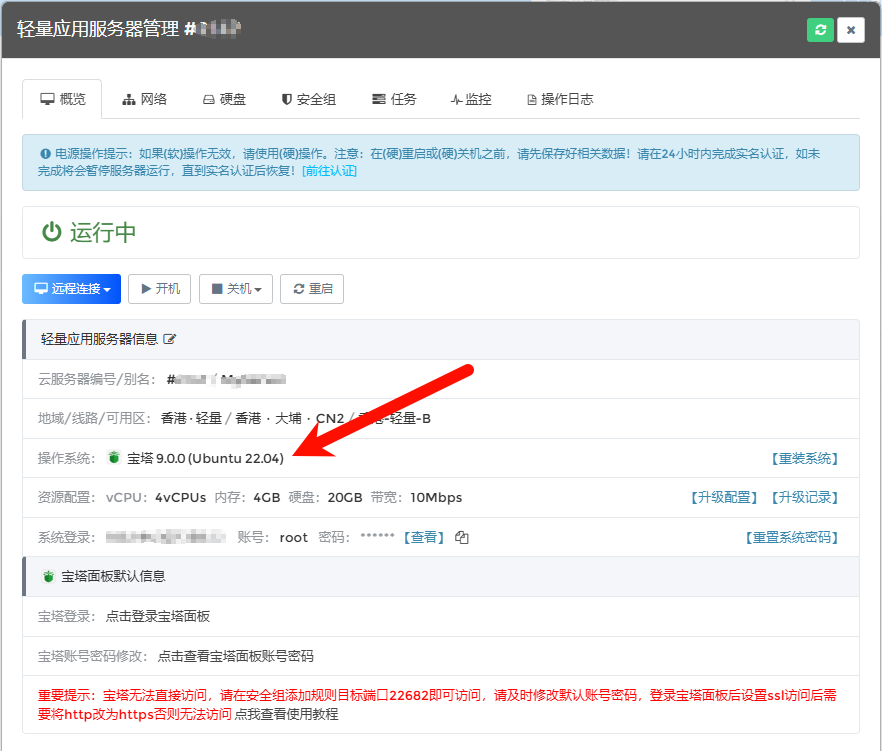Click 查看 to reveal the password
Image resolution: width=882 pixels, height=751 pixels.
tap(424, 538)
